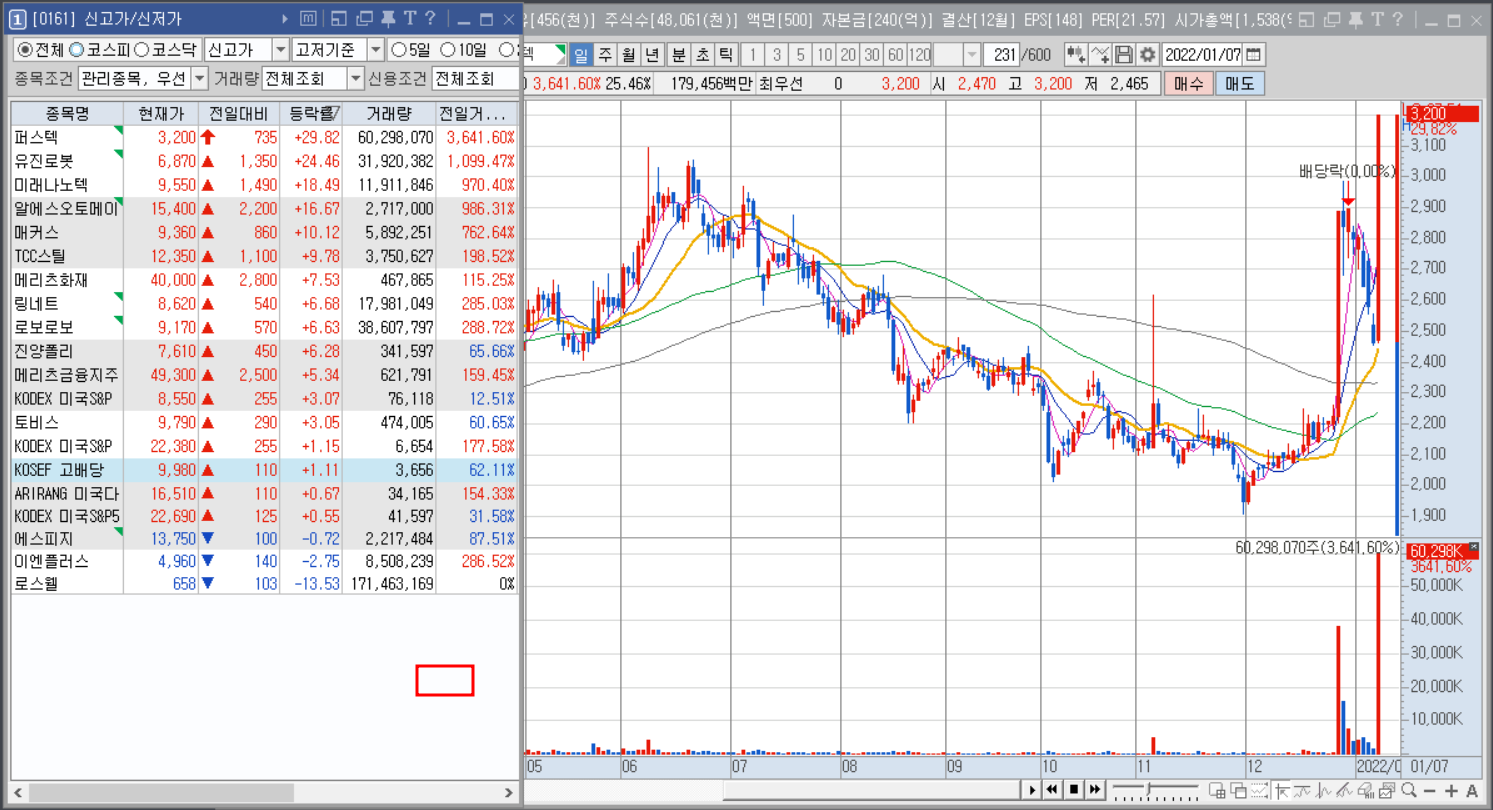Image resolution: width=1493 pixels, height=810 pixels.
Task: Click the pin icon in 신고가/신저가 window title
Action: click(388, 18)
